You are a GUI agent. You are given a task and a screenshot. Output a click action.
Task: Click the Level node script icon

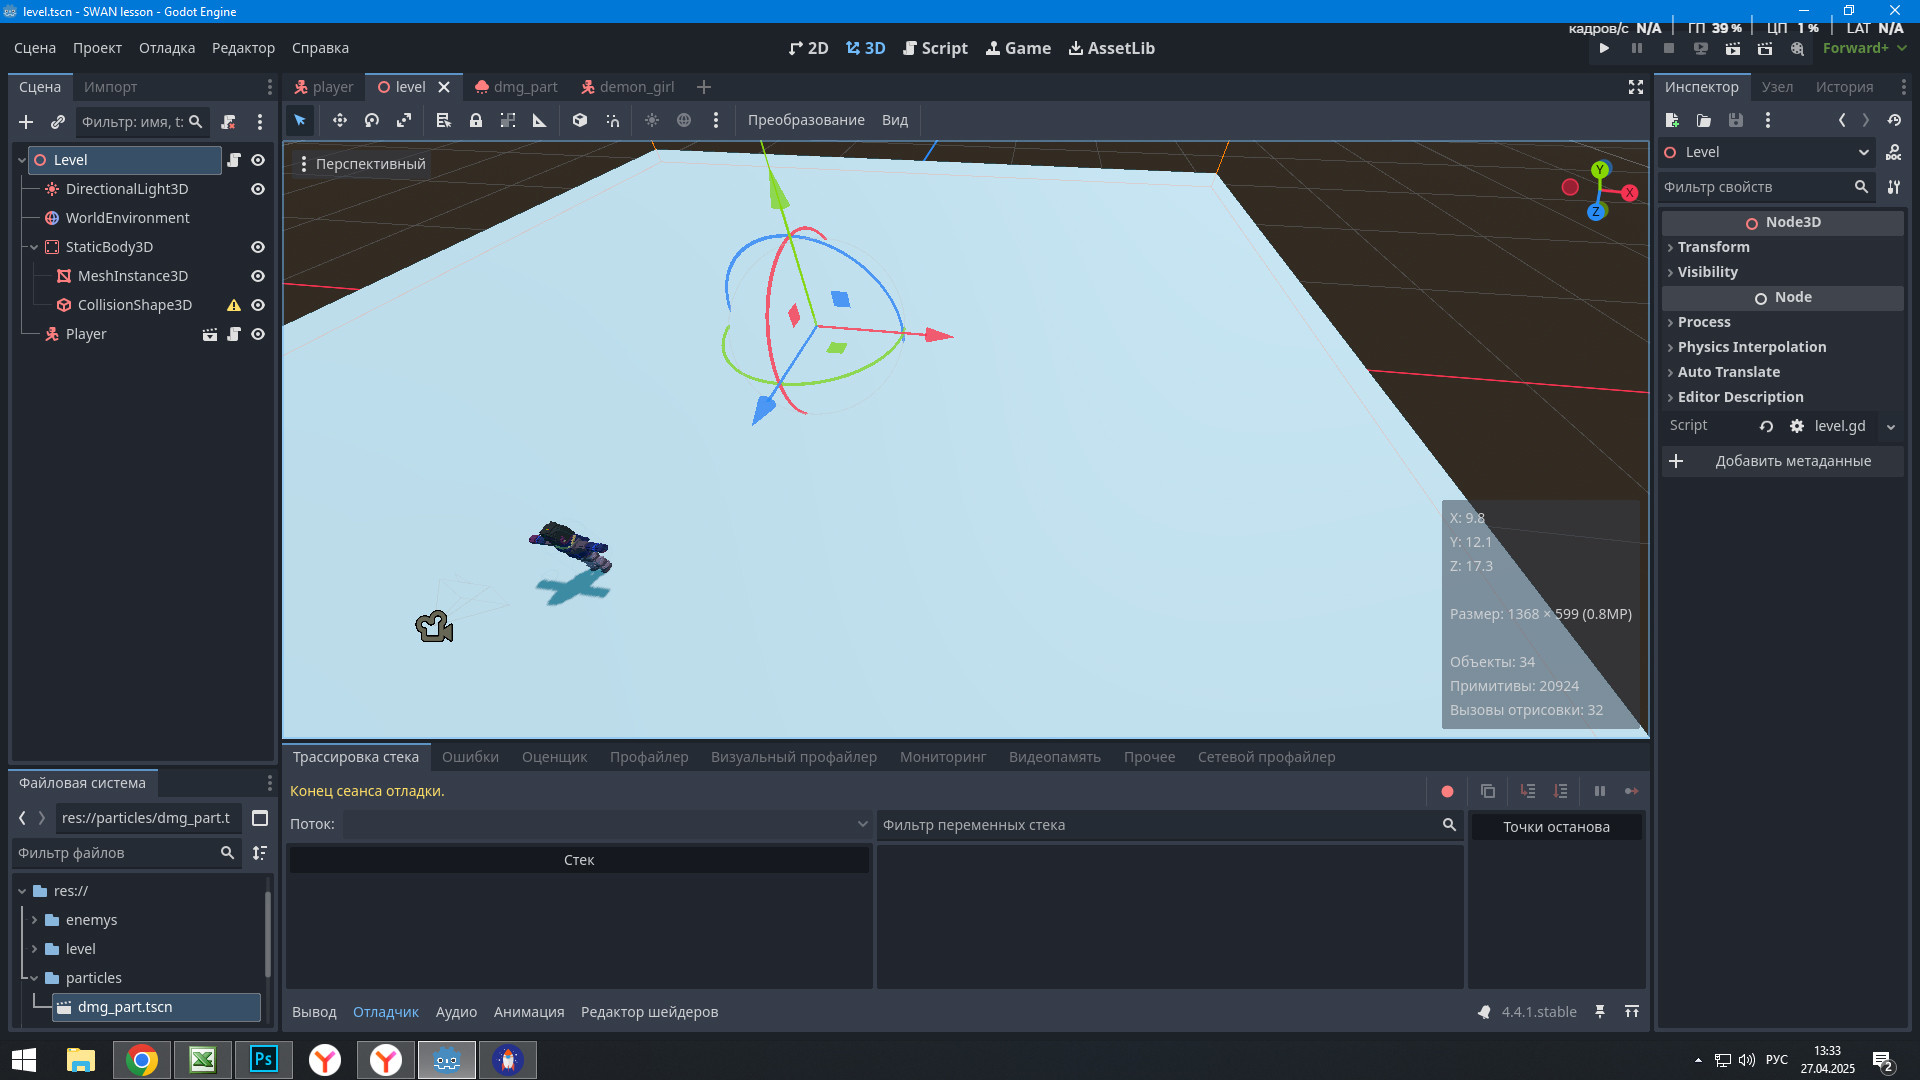point(234,160)
